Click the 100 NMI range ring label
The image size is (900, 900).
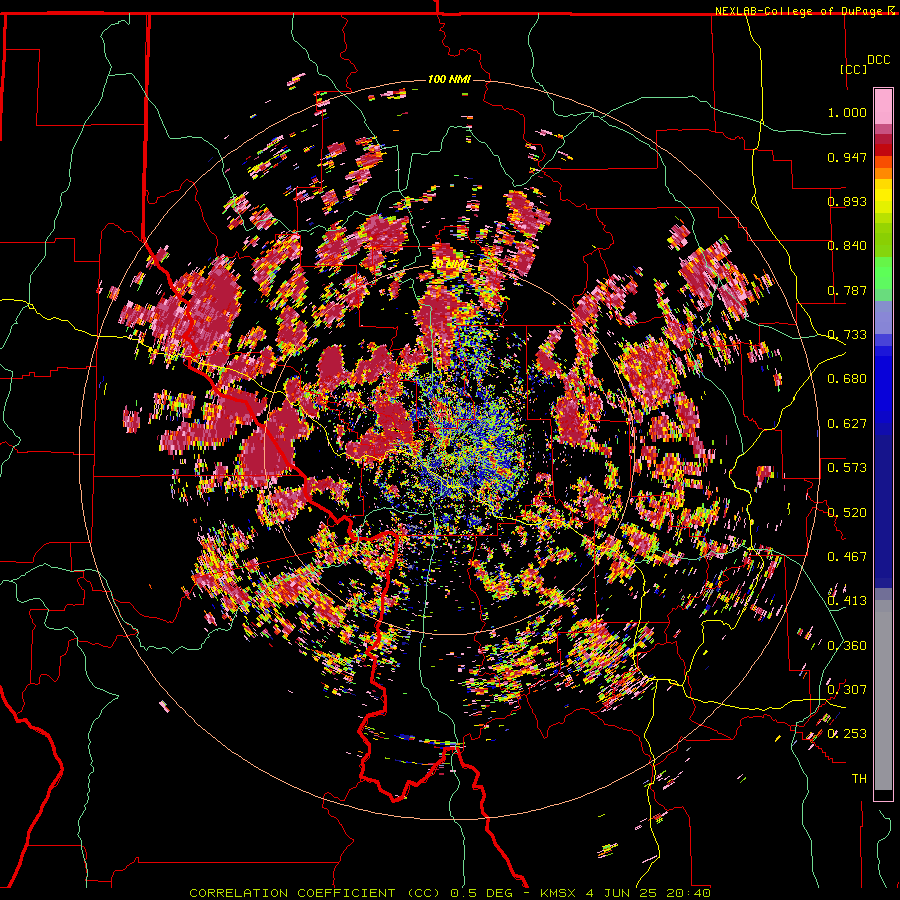pos(449,79)
